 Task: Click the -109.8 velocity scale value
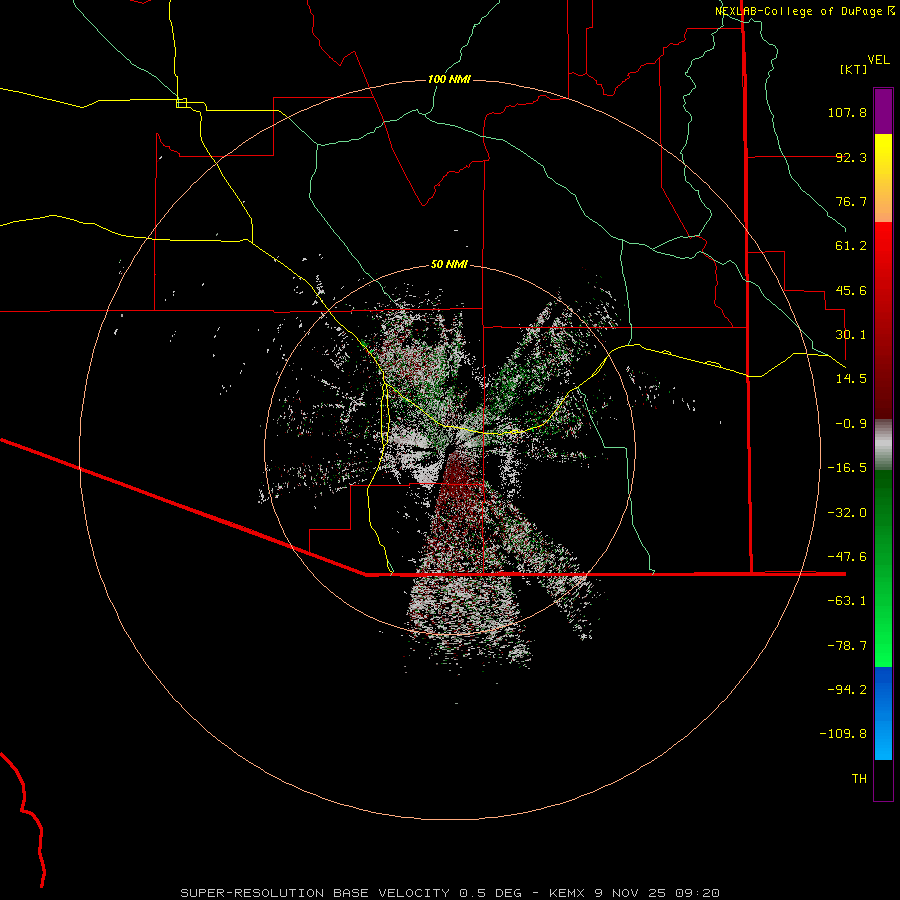point(843,734)
